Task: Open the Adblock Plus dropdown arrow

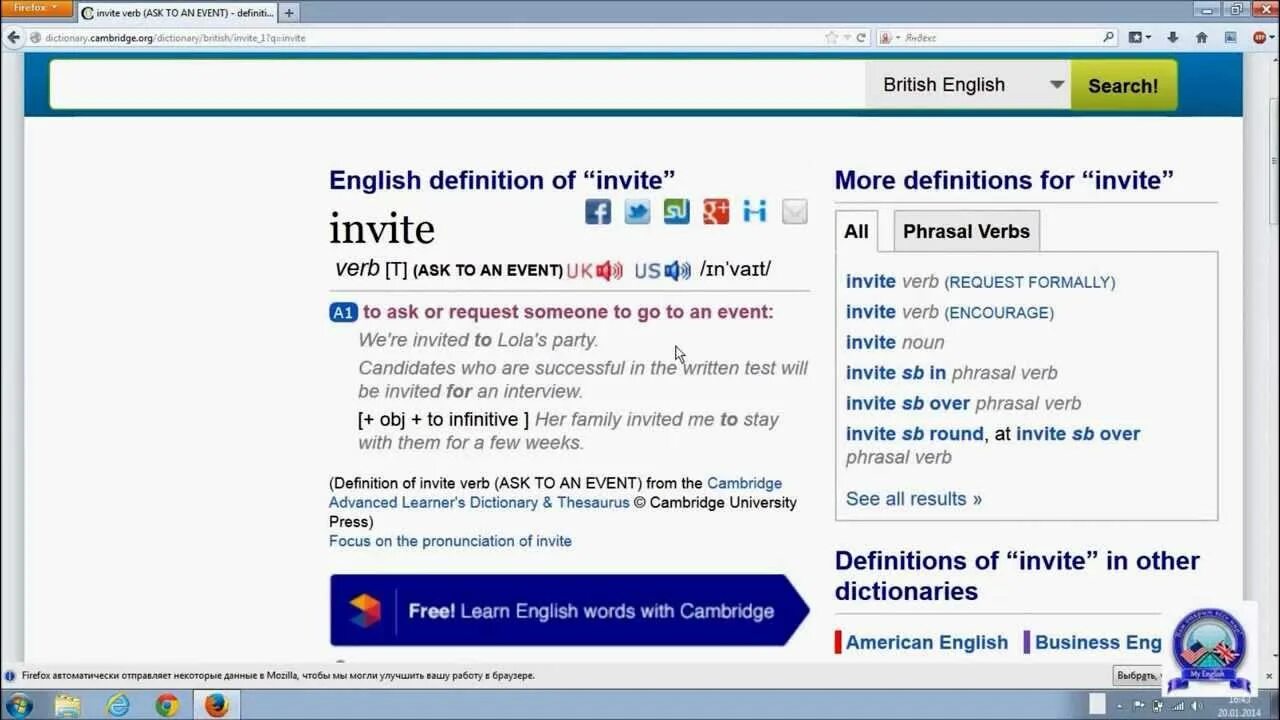Action: pyautogui.click(x=1271, y=37)
